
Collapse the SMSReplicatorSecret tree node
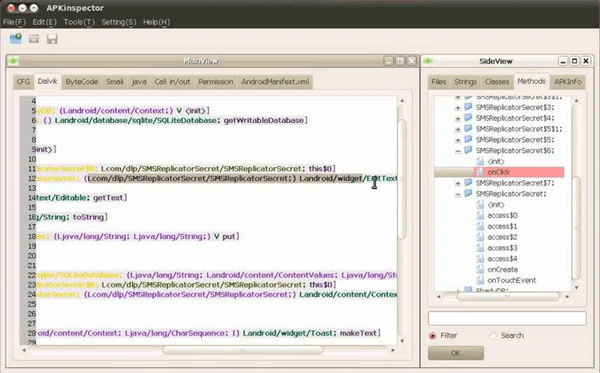click(458, 195)
